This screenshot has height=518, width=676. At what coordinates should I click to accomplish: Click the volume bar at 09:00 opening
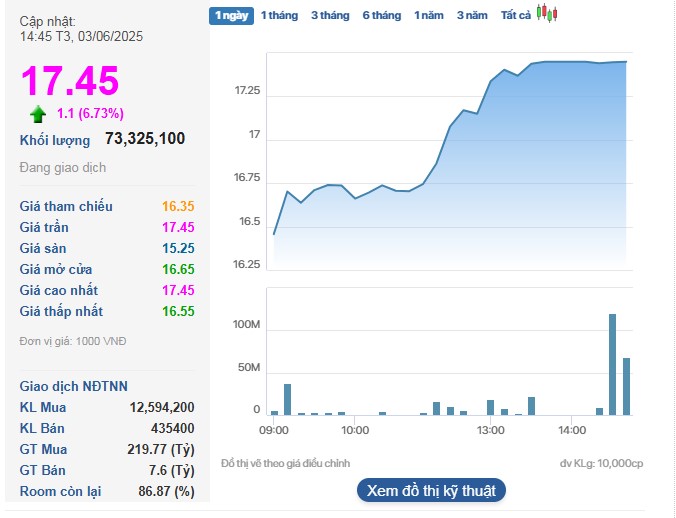pos(274,412)
